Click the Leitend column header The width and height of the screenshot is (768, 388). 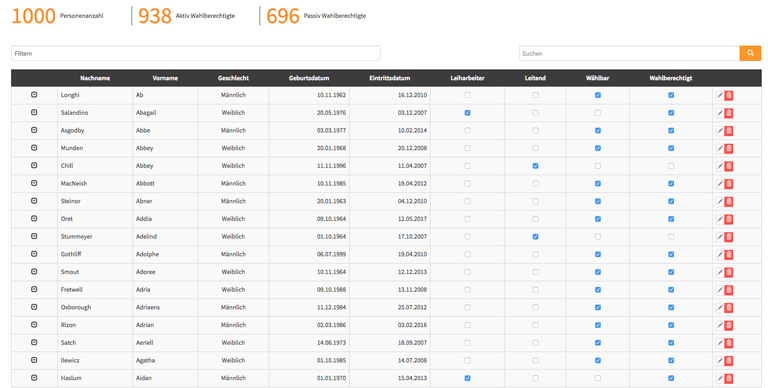coord(535,78)
